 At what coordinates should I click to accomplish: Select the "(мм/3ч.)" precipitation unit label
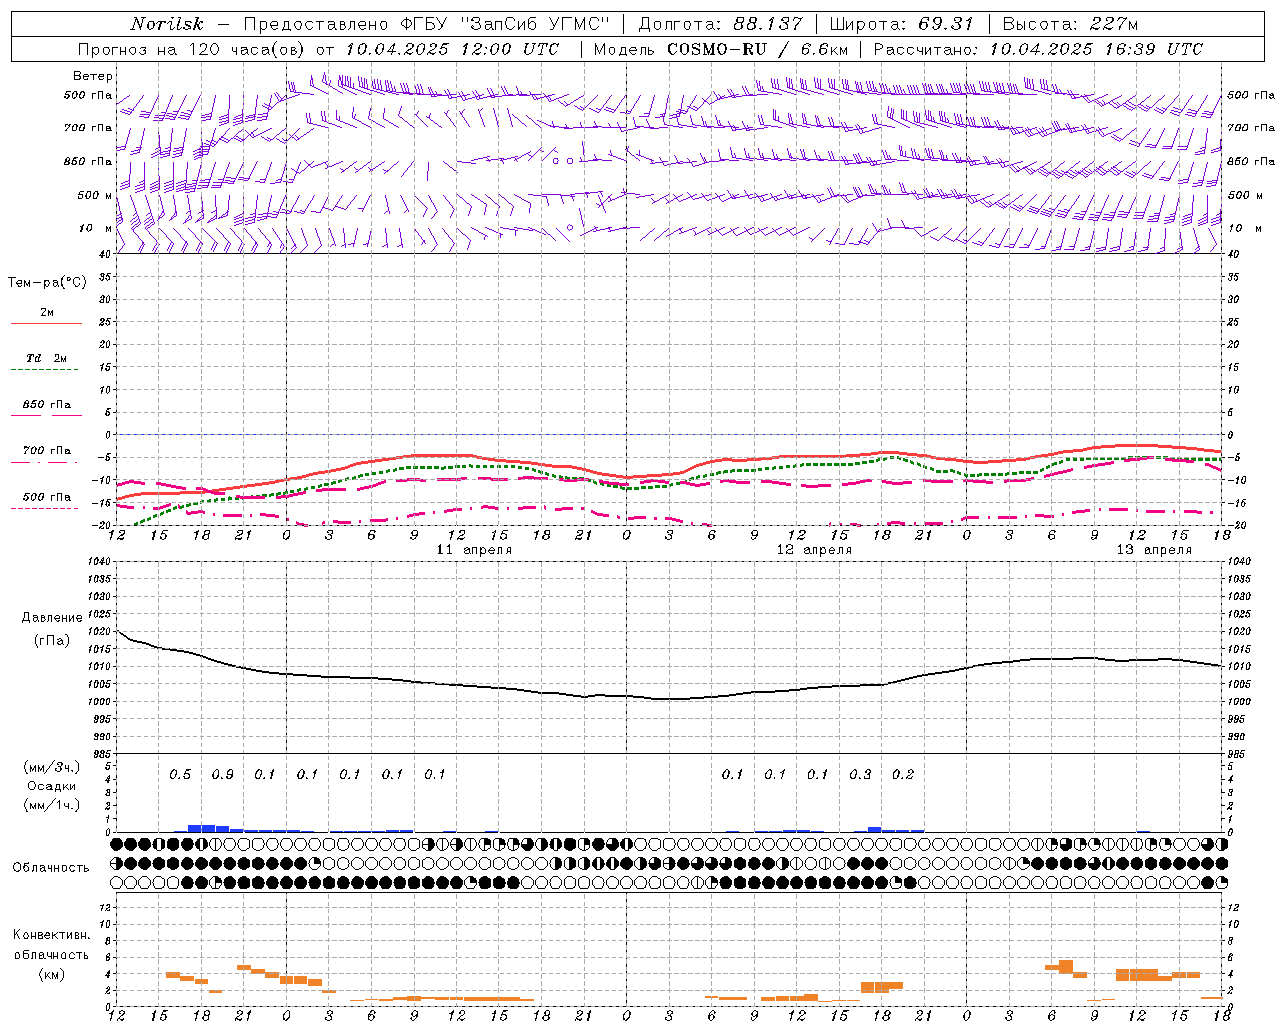click(x=52, y=768)
